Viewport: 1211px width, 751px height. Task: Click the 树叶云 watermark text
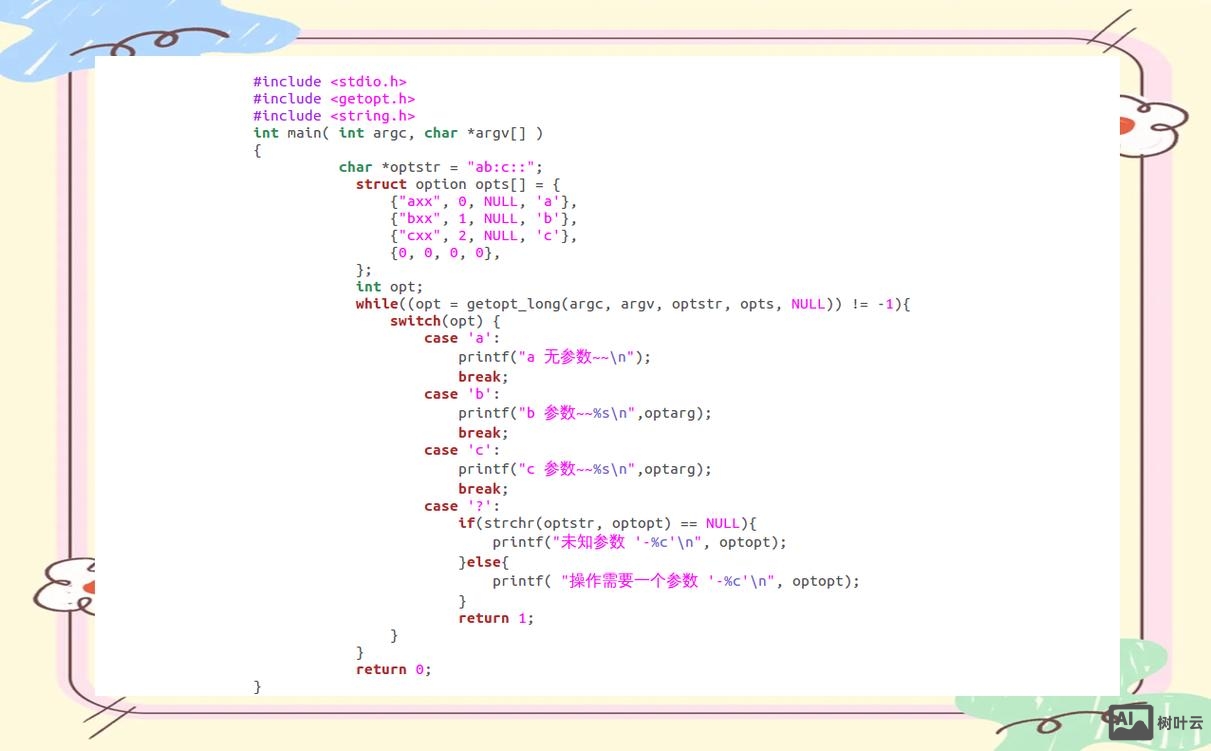coord(1180,723)
